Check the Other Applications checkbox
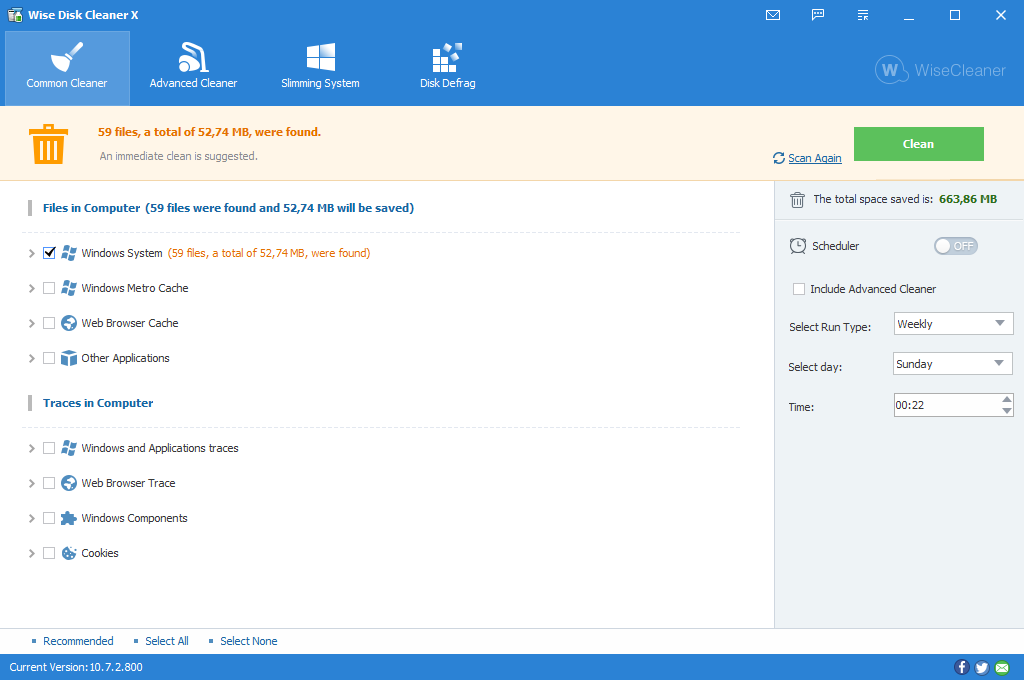The width and height of the screenshot is (1024, 680). click(x=49, y=358)
